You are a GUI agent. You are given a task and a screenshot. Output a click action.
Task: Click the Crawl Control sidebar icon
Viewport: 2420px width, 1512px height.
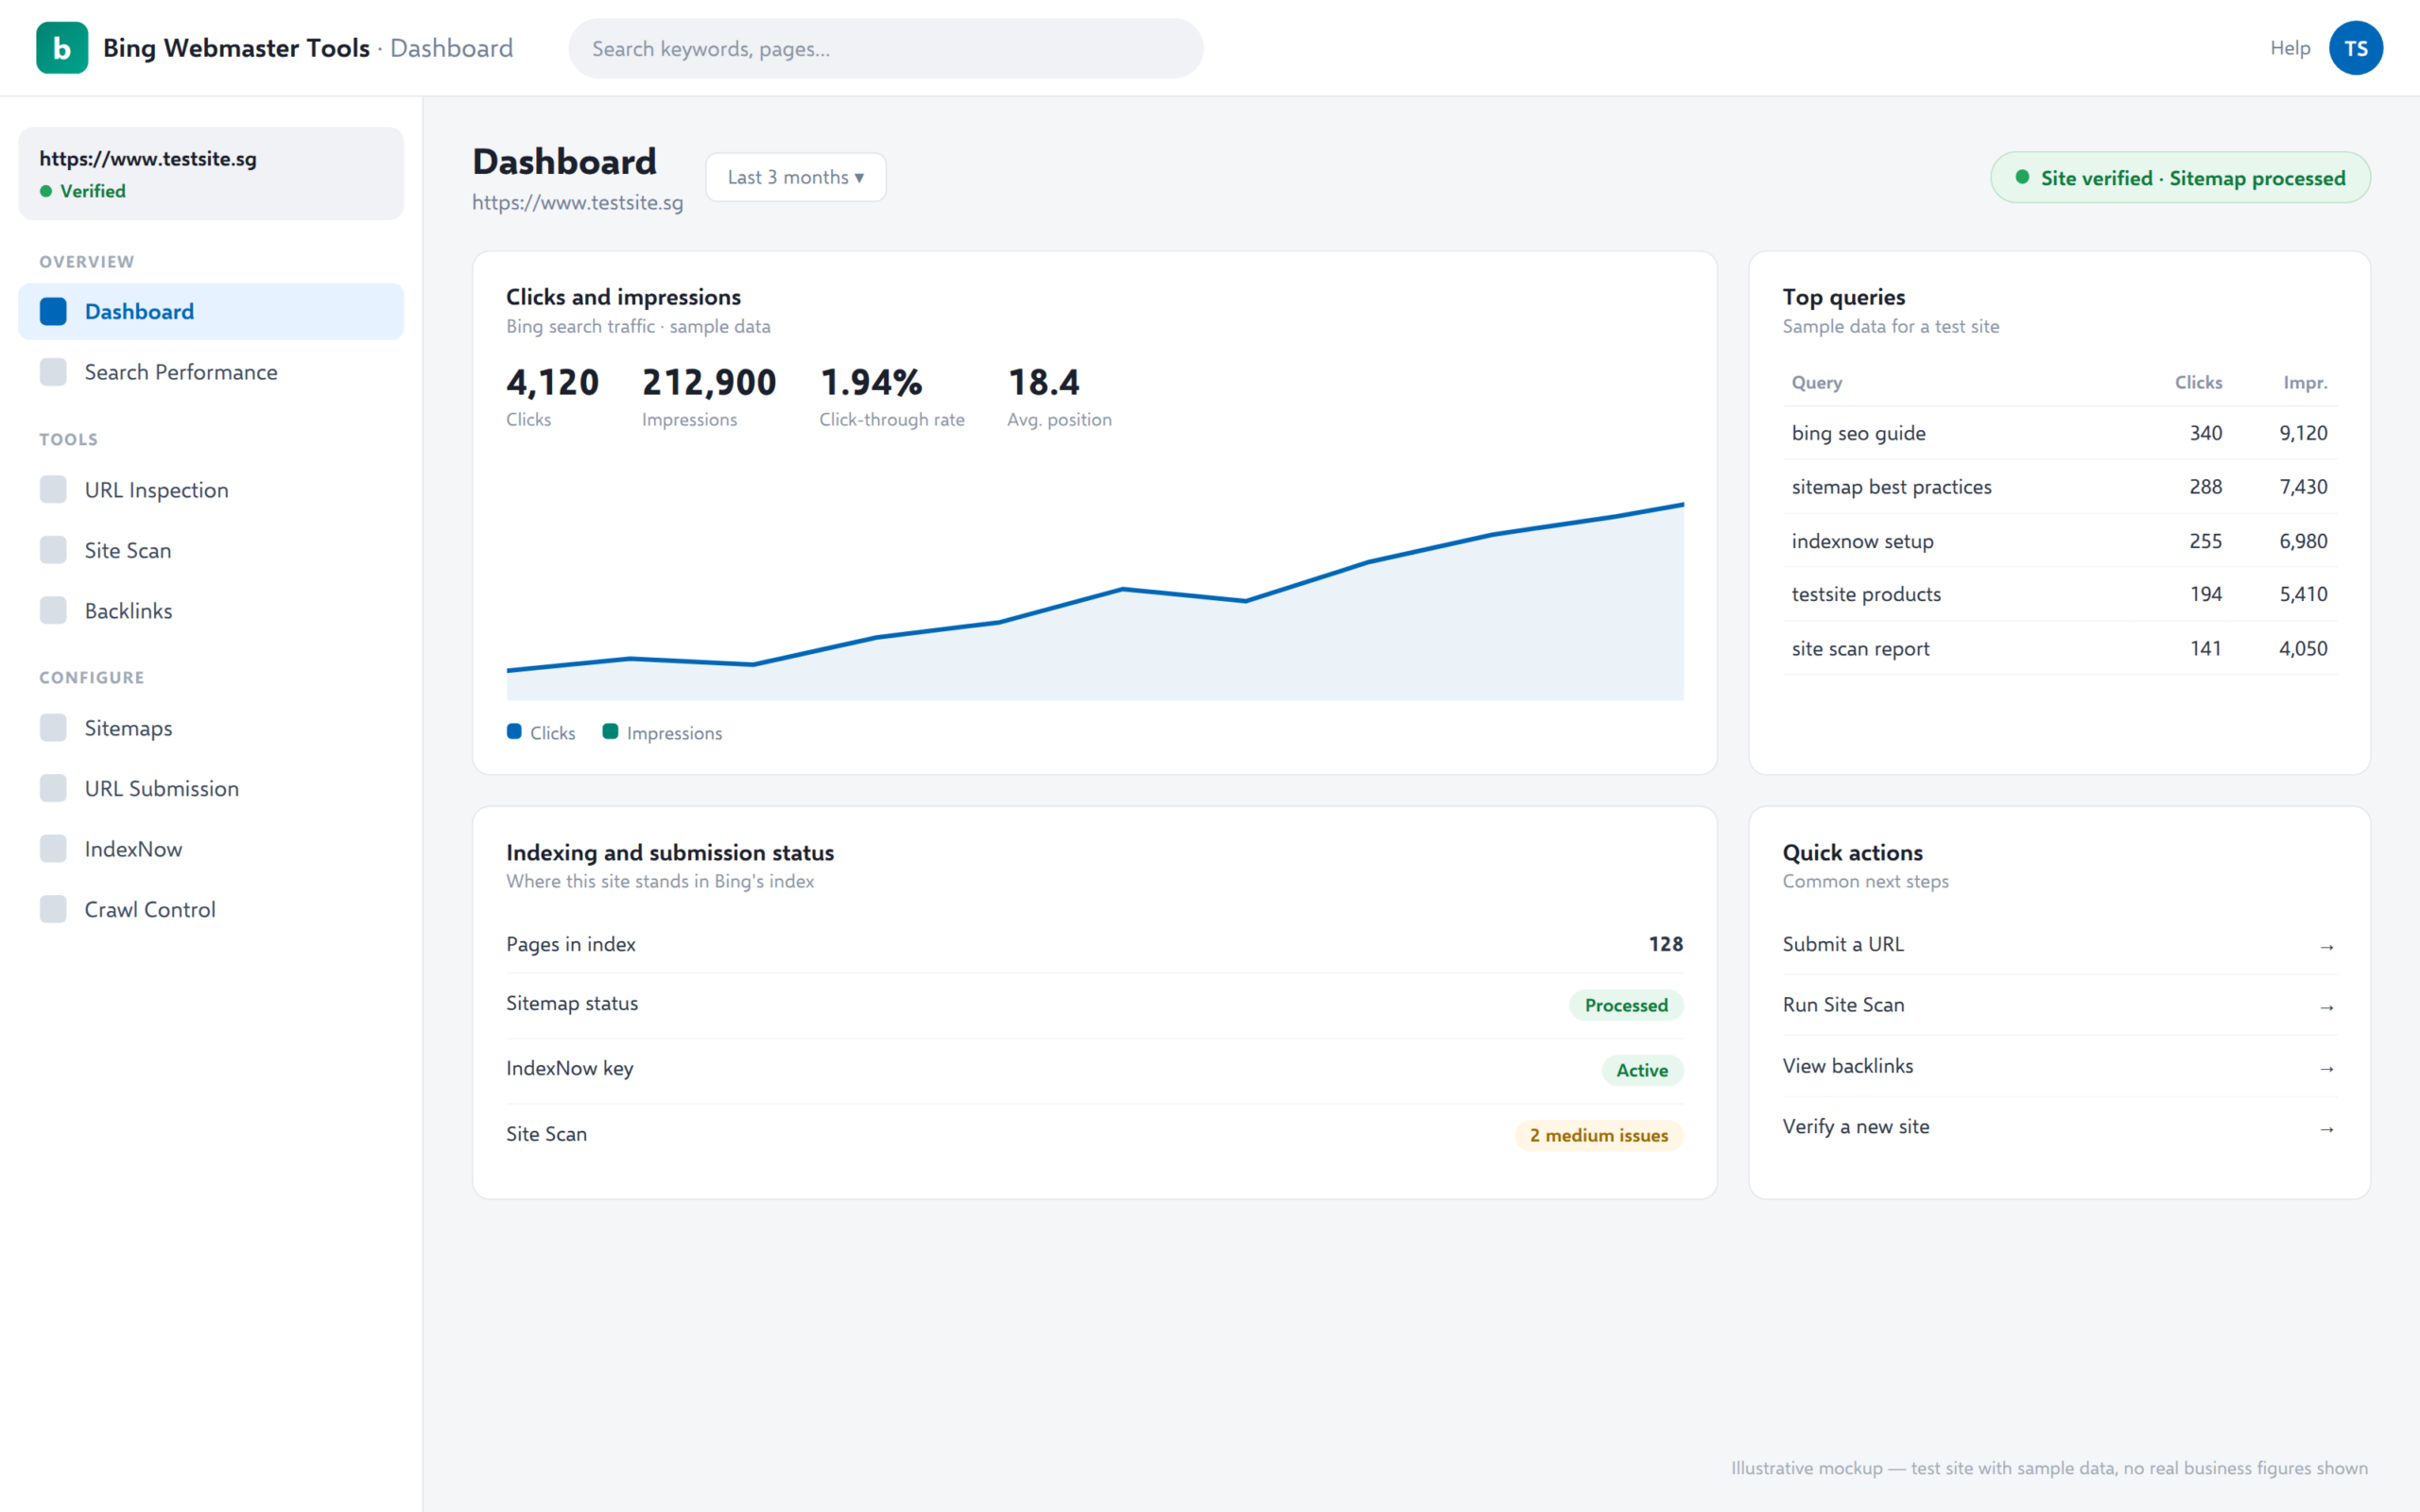[53, 910]
